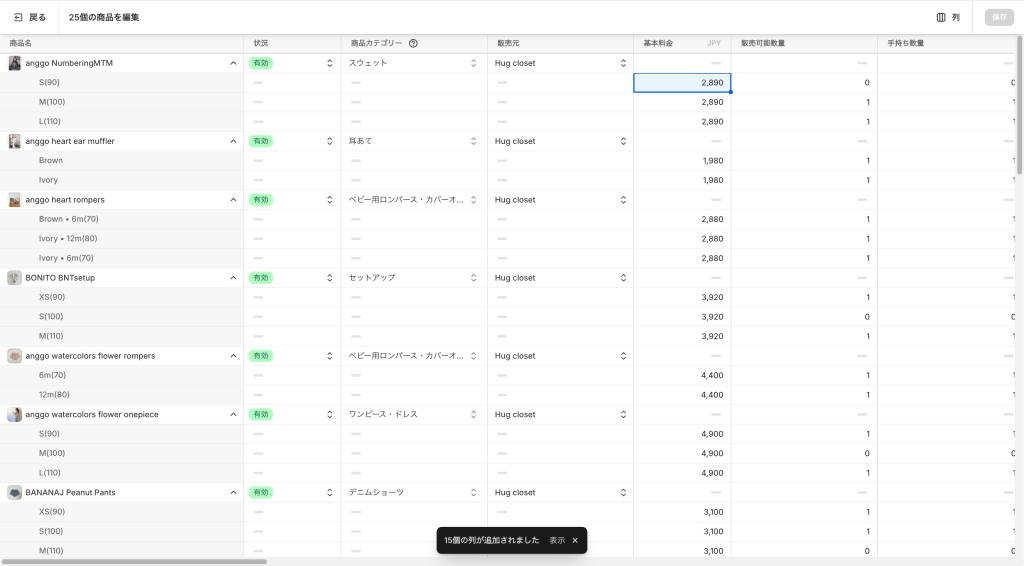Click the vertical scrollbar on the right edge

point(1019,100)
